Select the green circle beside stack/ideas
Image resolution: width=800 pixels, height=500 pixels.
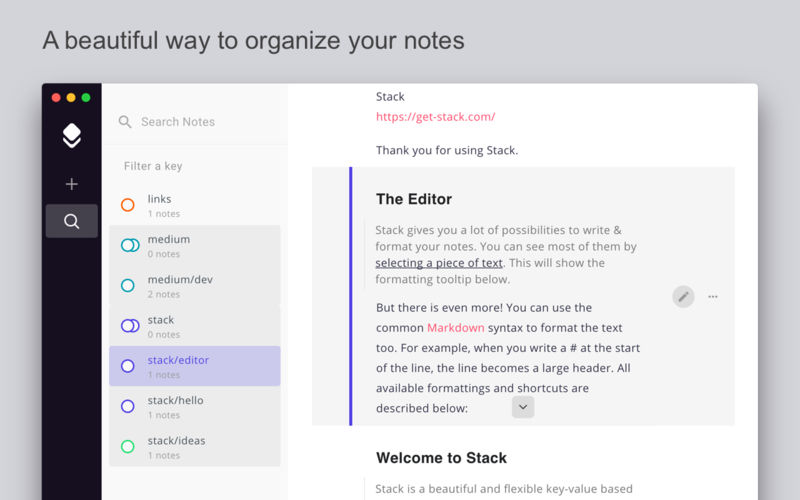(x=127, y=447)
